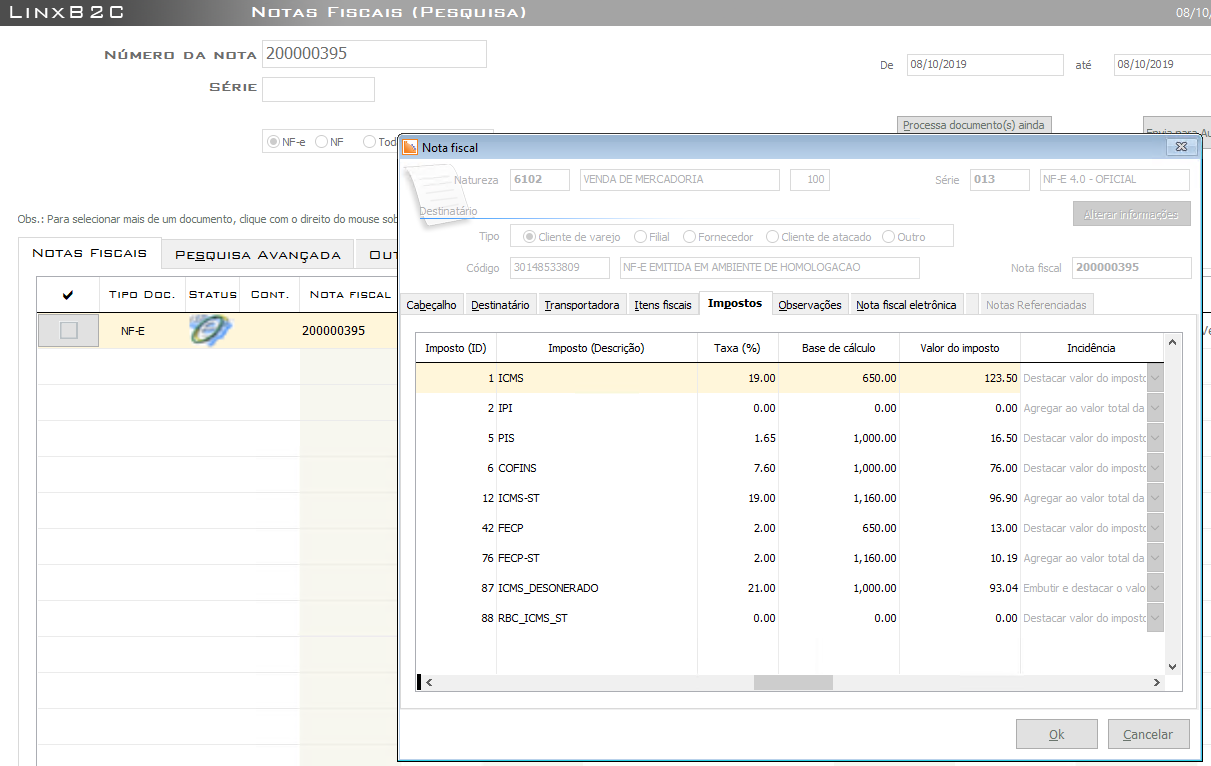Click the left arrow of horizontal scrollbar
Screen dimensions: 1211x766
coord(428,682)
